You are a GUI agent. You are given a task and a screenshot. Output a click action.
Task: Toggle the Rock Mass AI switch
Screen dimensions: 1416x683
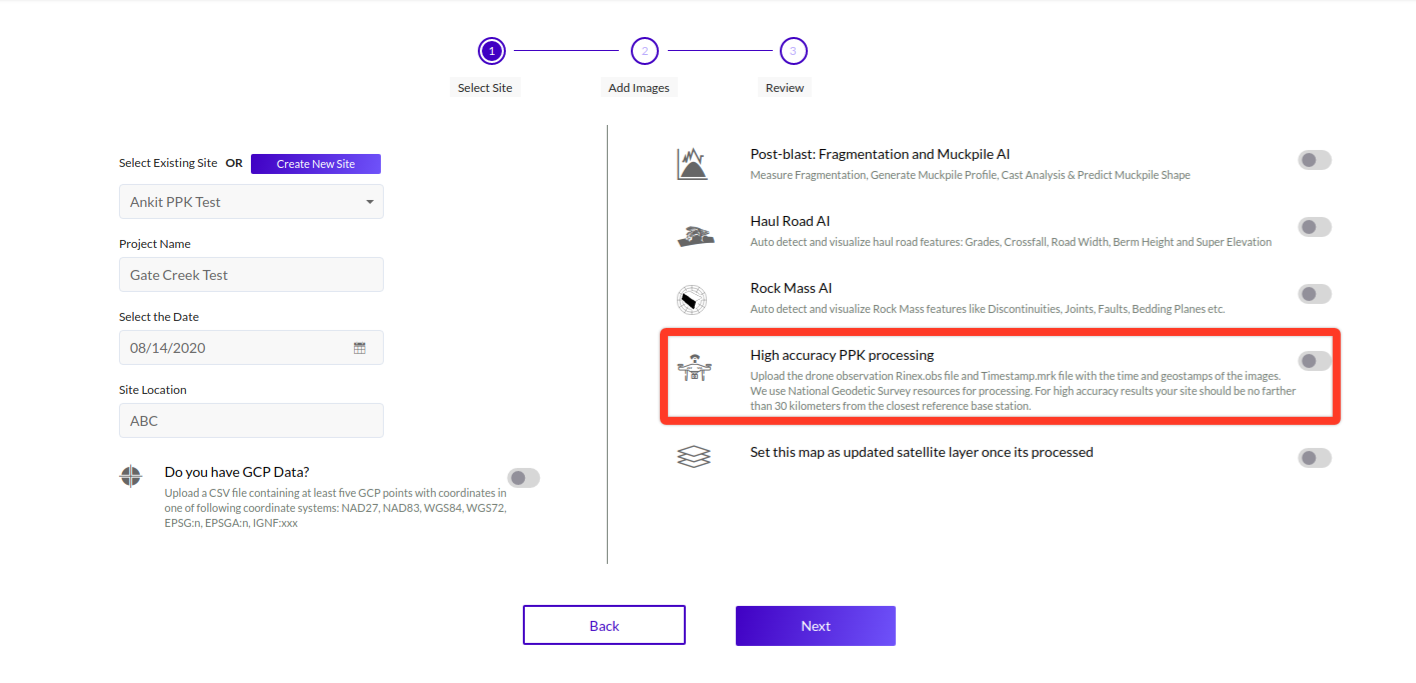coord(1314,294)
